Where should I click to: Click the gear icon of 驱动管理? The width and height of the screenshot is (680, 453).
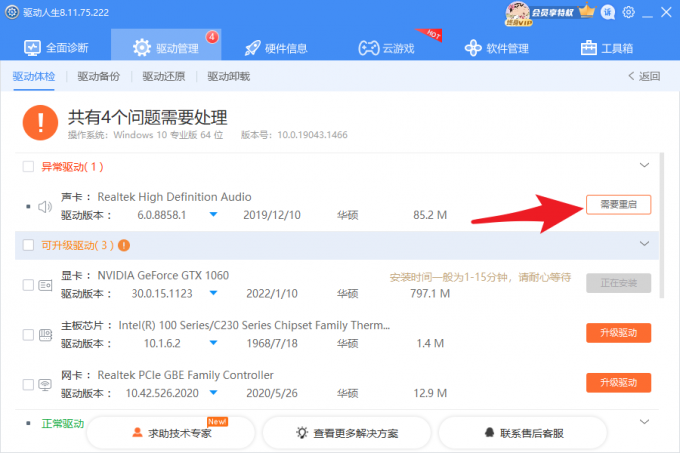pyautogui.click(x=142, y=48)
